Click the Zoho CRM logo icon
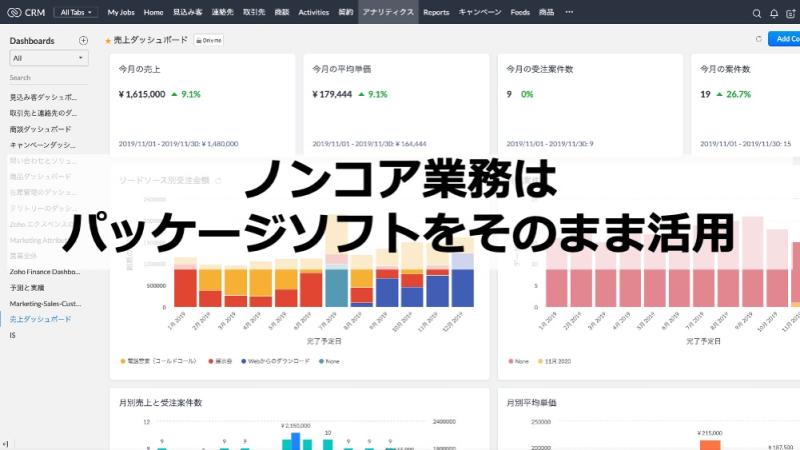Image resolution: width=800 pixels, height=450 pixels. (14, 12)
